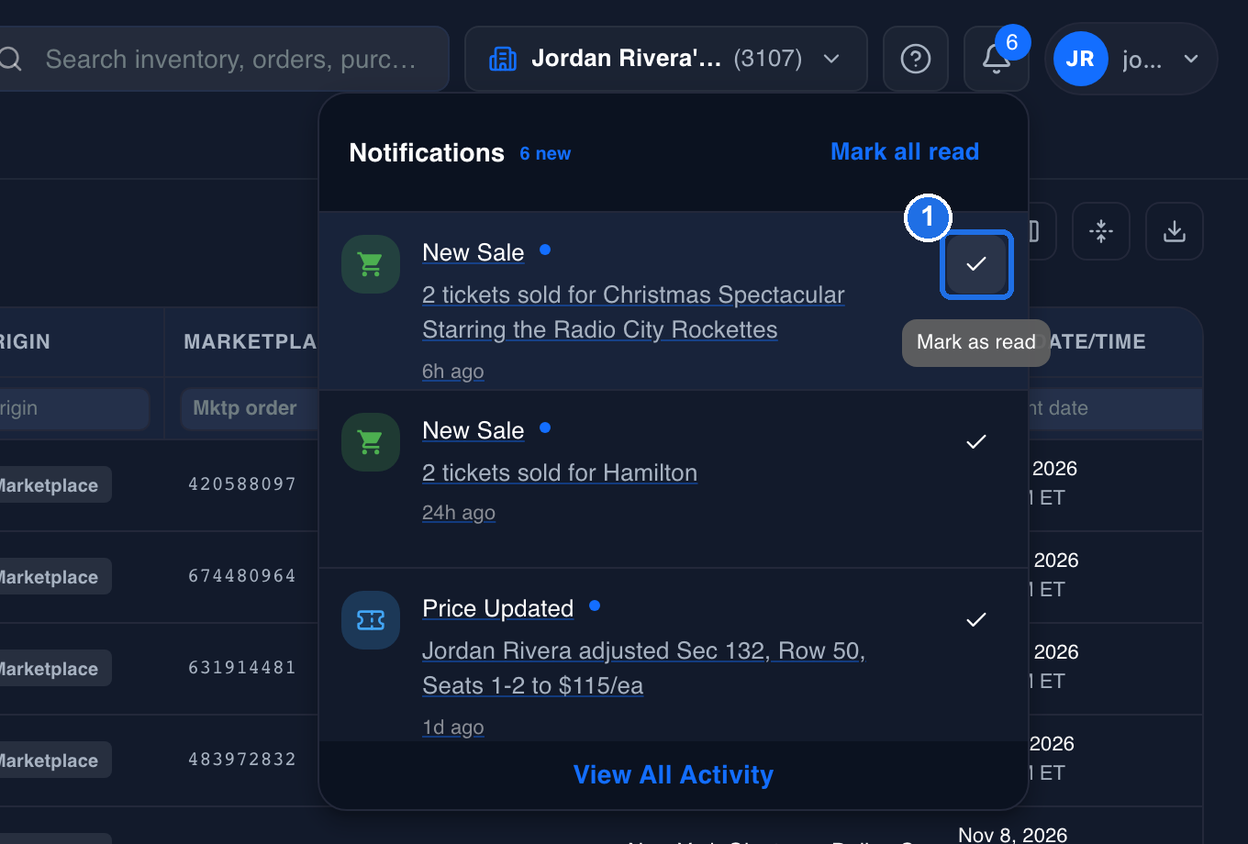Click order number 674480964

[x=243, y=577]
